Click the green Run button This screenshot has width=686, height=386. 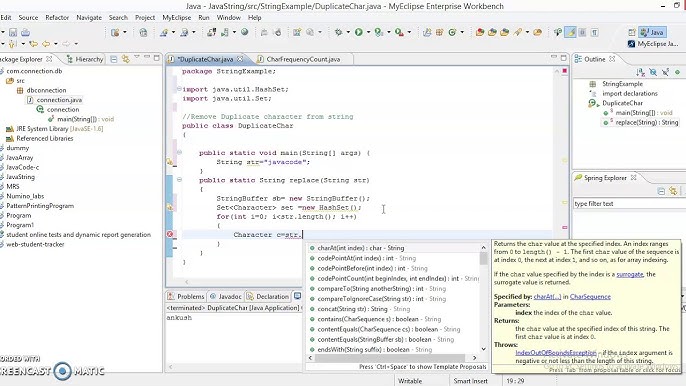(x=359, y=32)
